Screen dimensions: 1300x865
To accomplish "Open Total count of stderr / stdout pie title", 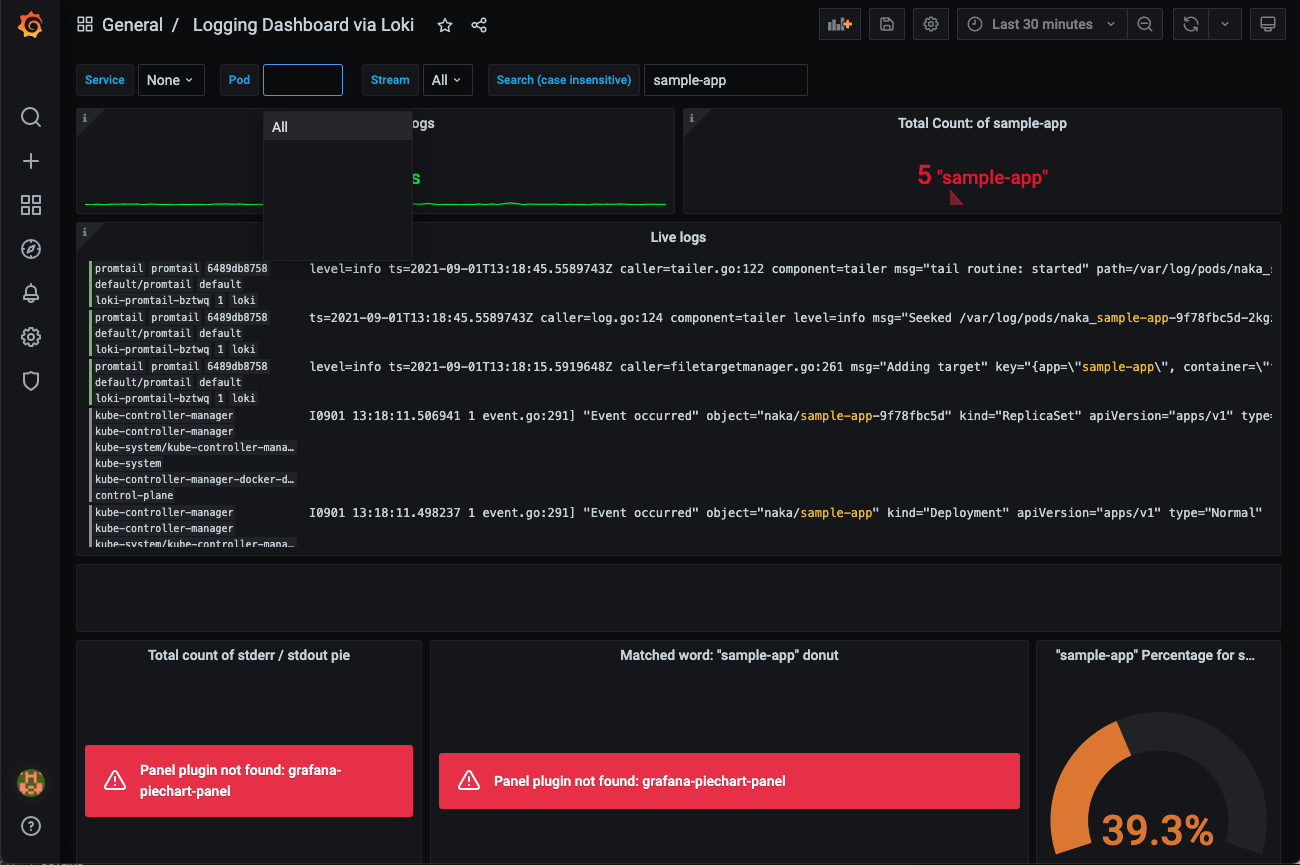I will coord(249,655).
